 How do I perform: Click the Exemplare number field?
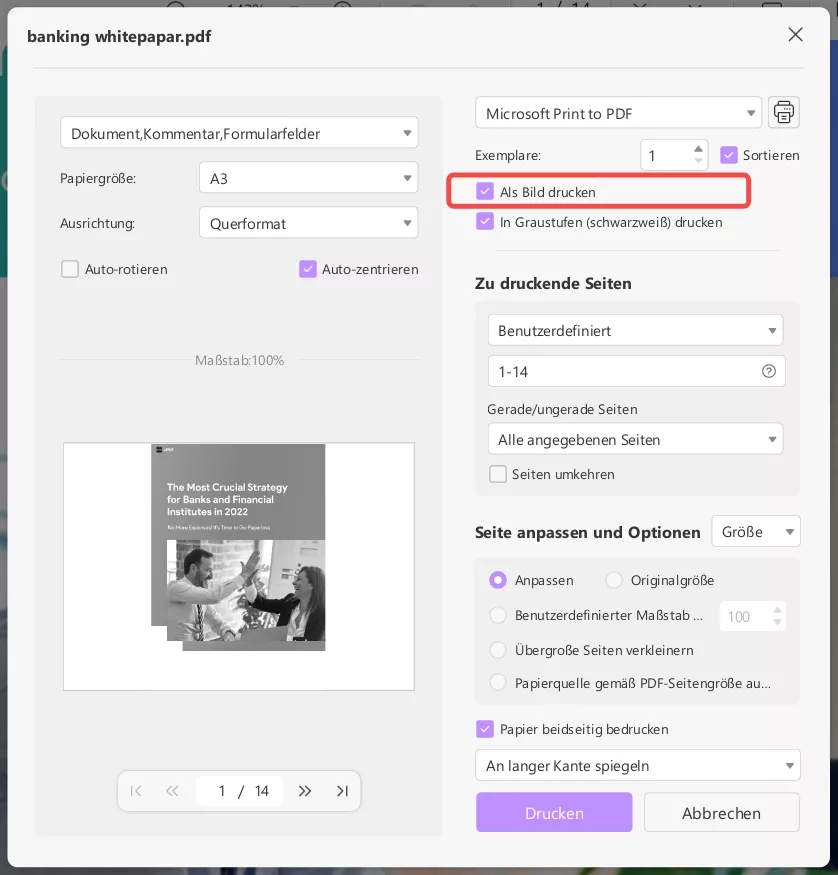coord(675,155)
